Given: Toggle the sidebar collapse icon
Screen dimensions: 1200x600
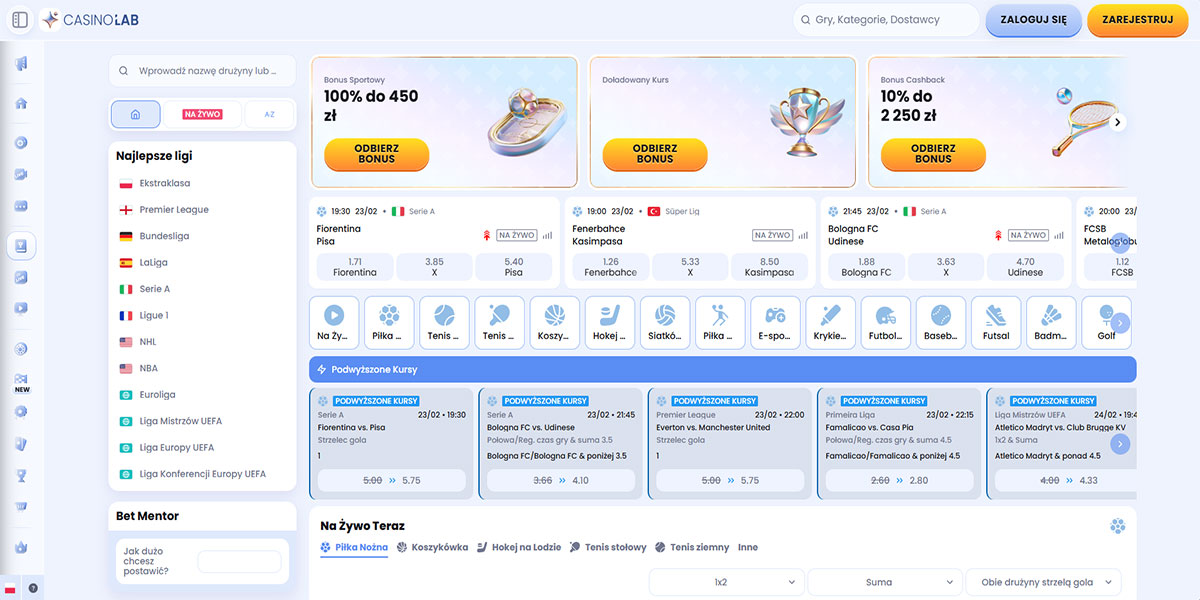Looking at the screenshot, I should tap(20, 20).
